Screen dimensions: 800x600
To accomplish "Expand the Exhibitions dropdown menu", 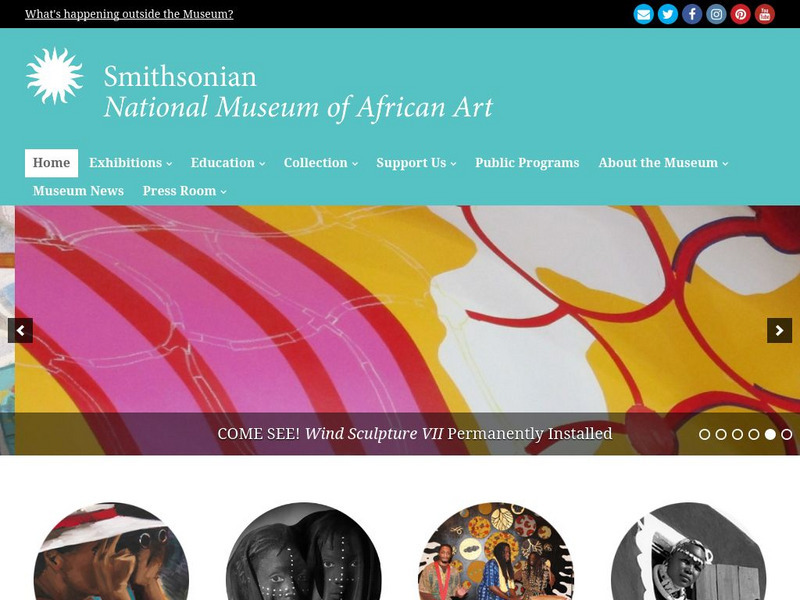I will point(130,163).
